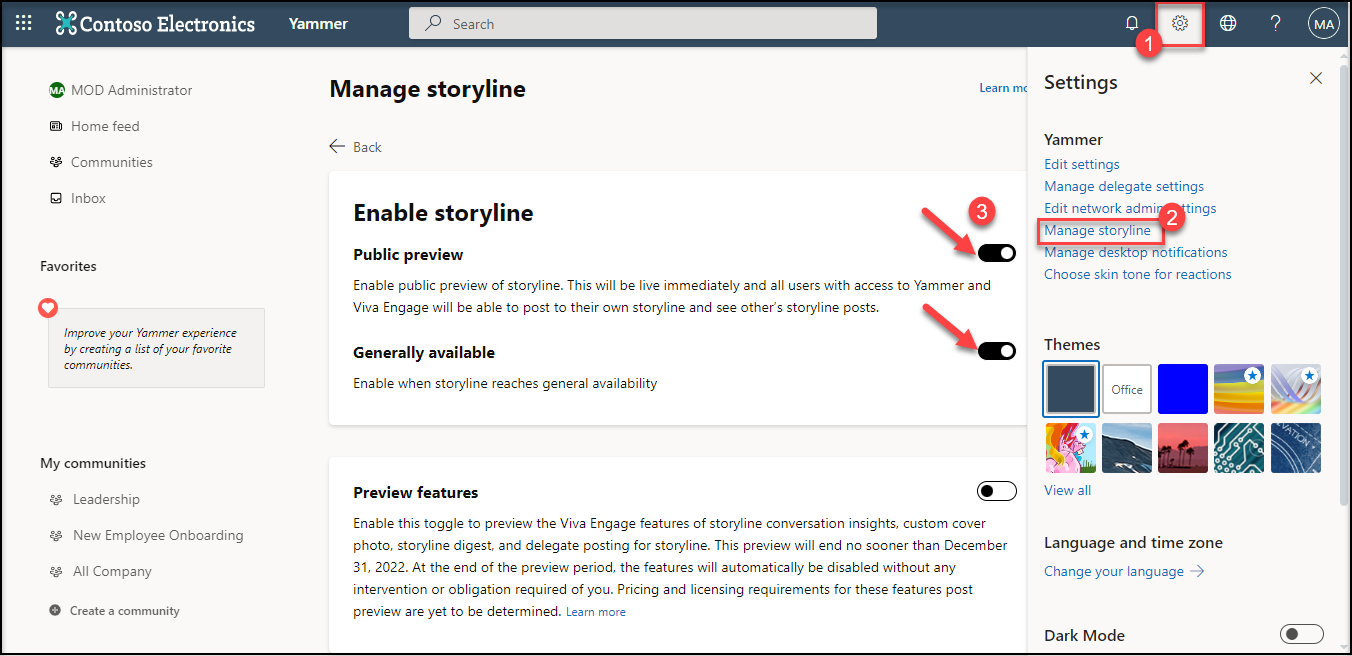Open the app launcher waffle icon
Screen dimensions: 1352x656
[x=24, y=23]
